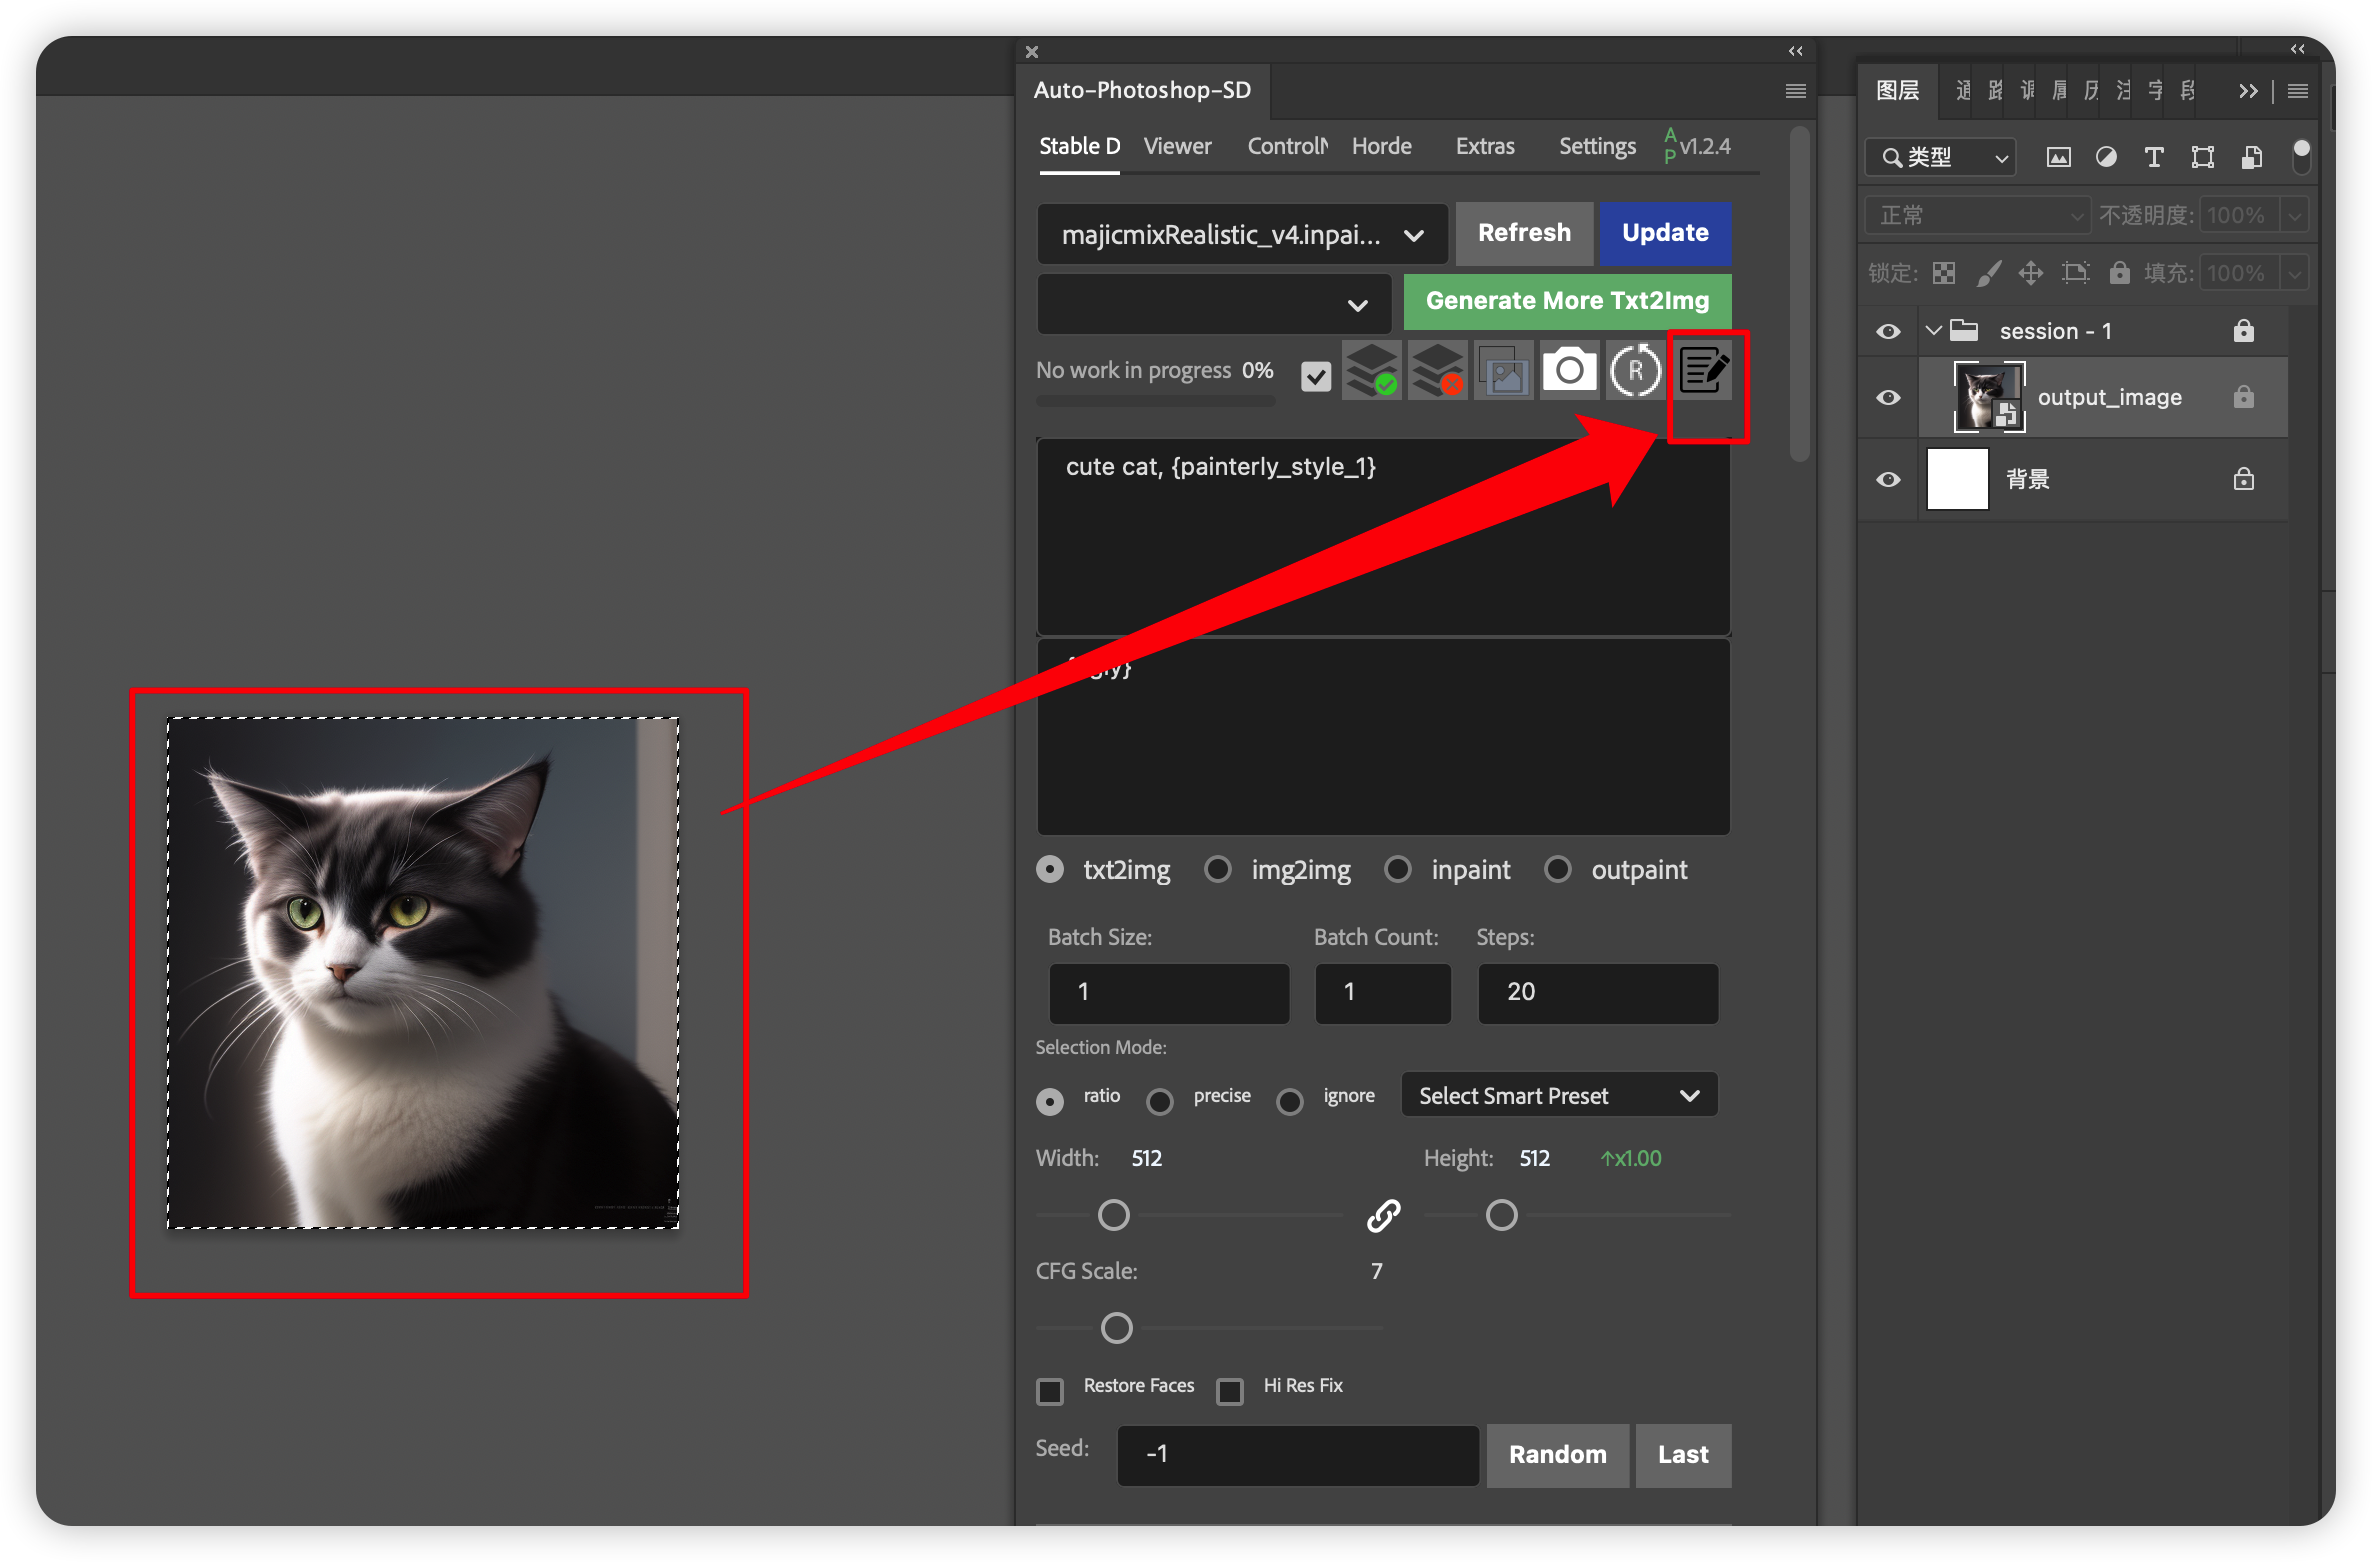Switch to the Horde tab
Screen dimensions: 2372x1562
1382,146
